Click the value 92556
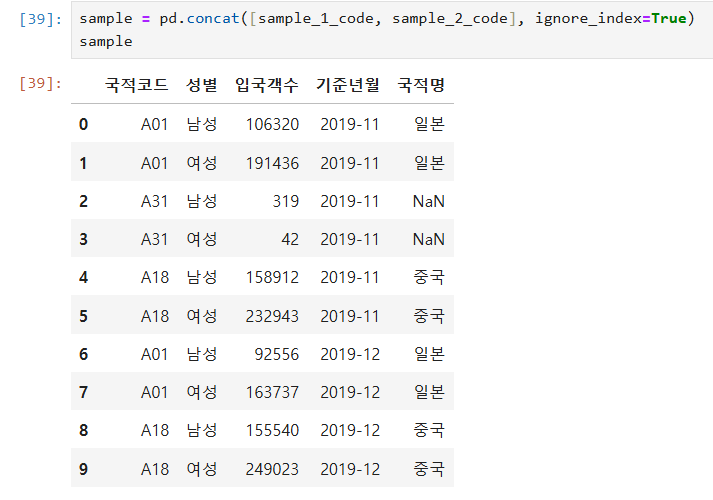 [276, 354]
